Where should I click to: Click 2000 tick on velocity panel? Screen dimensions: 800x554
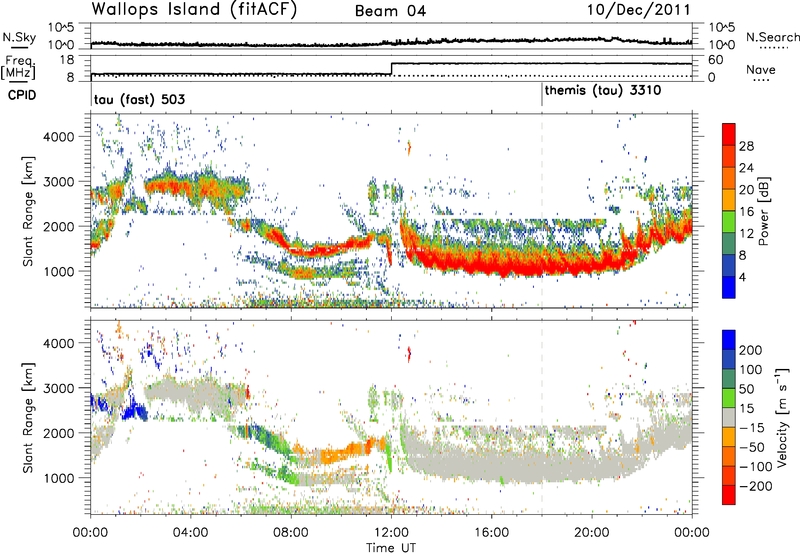point(58,433)
